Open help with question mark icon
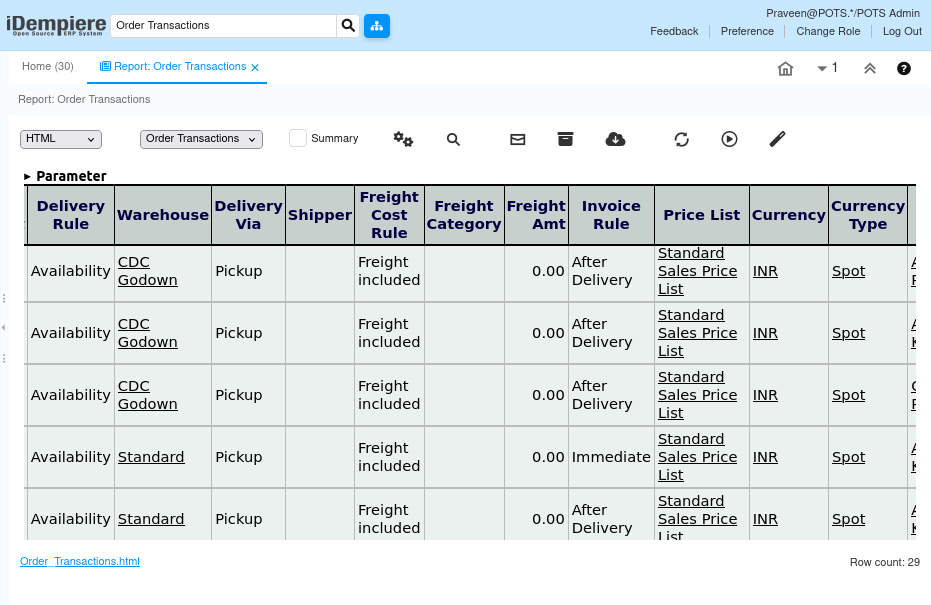This screenshot has height=605, width=931. point(903,69)
